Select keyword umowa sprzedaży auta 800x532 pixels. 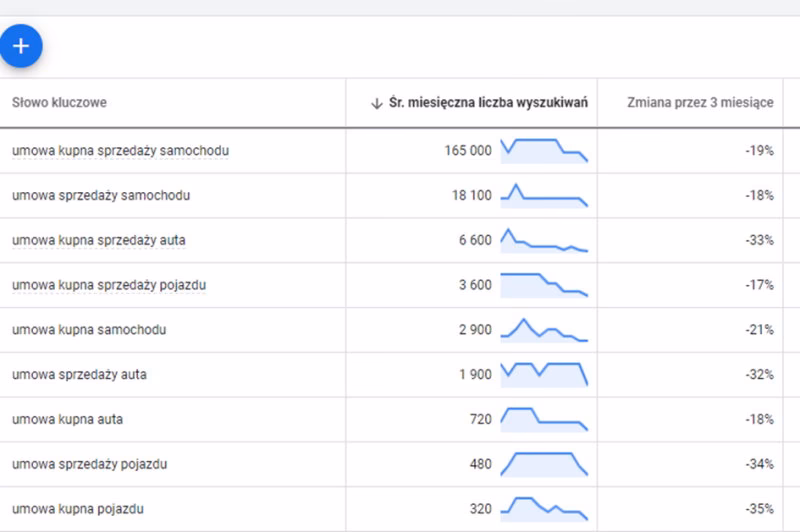79,374
